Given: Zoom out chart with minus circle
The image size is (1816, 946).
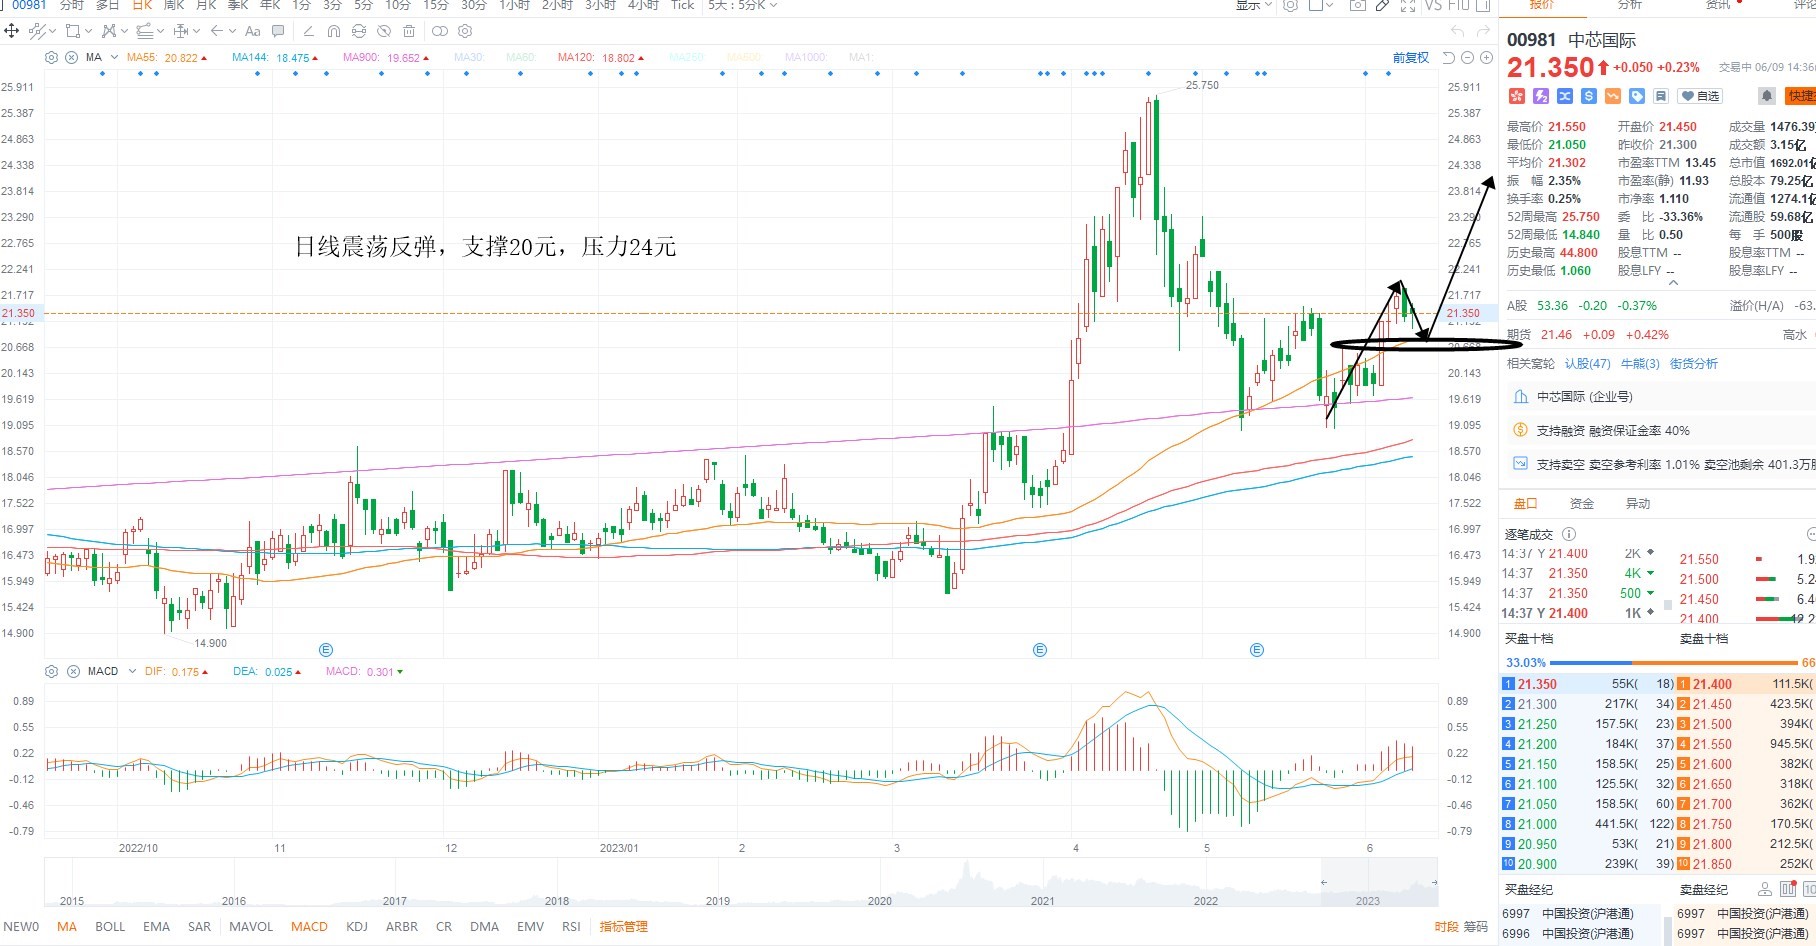Looking at the screenshot, I should [x=1467, y=57].
